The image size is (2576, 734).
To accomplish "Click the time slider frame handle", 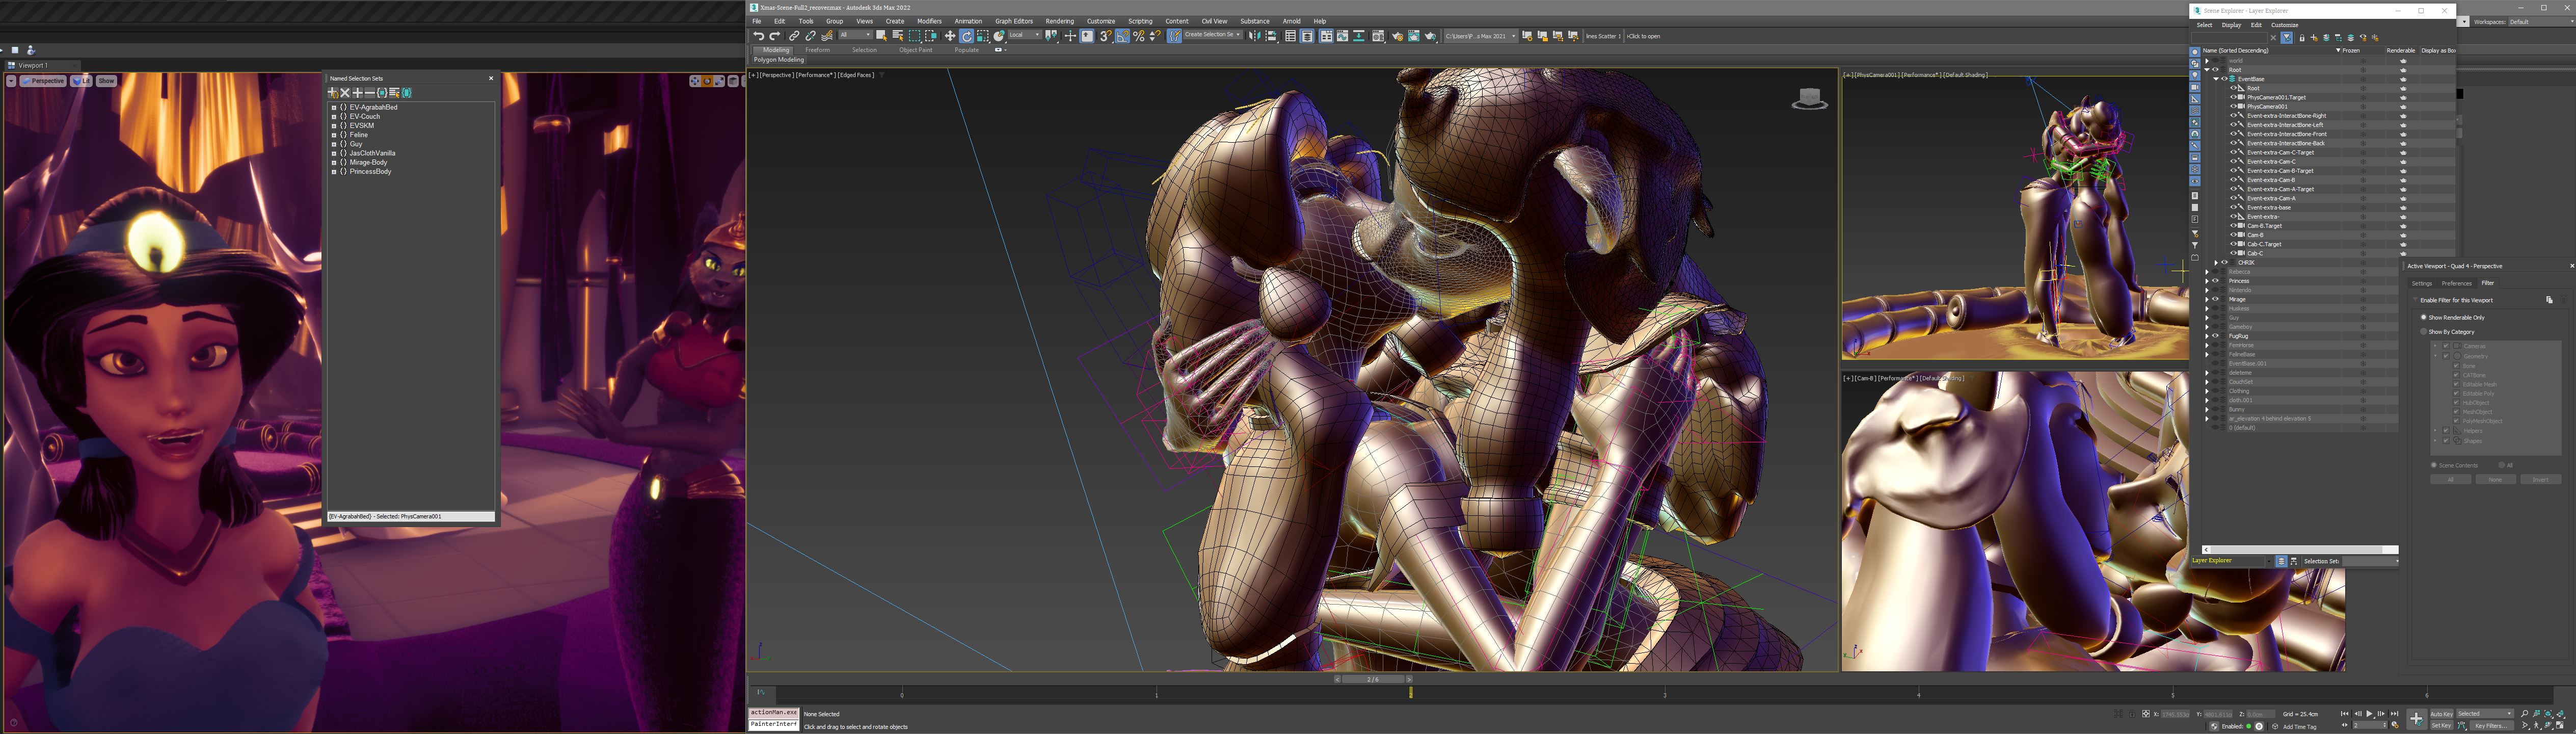I will [x=1372, y=679].
